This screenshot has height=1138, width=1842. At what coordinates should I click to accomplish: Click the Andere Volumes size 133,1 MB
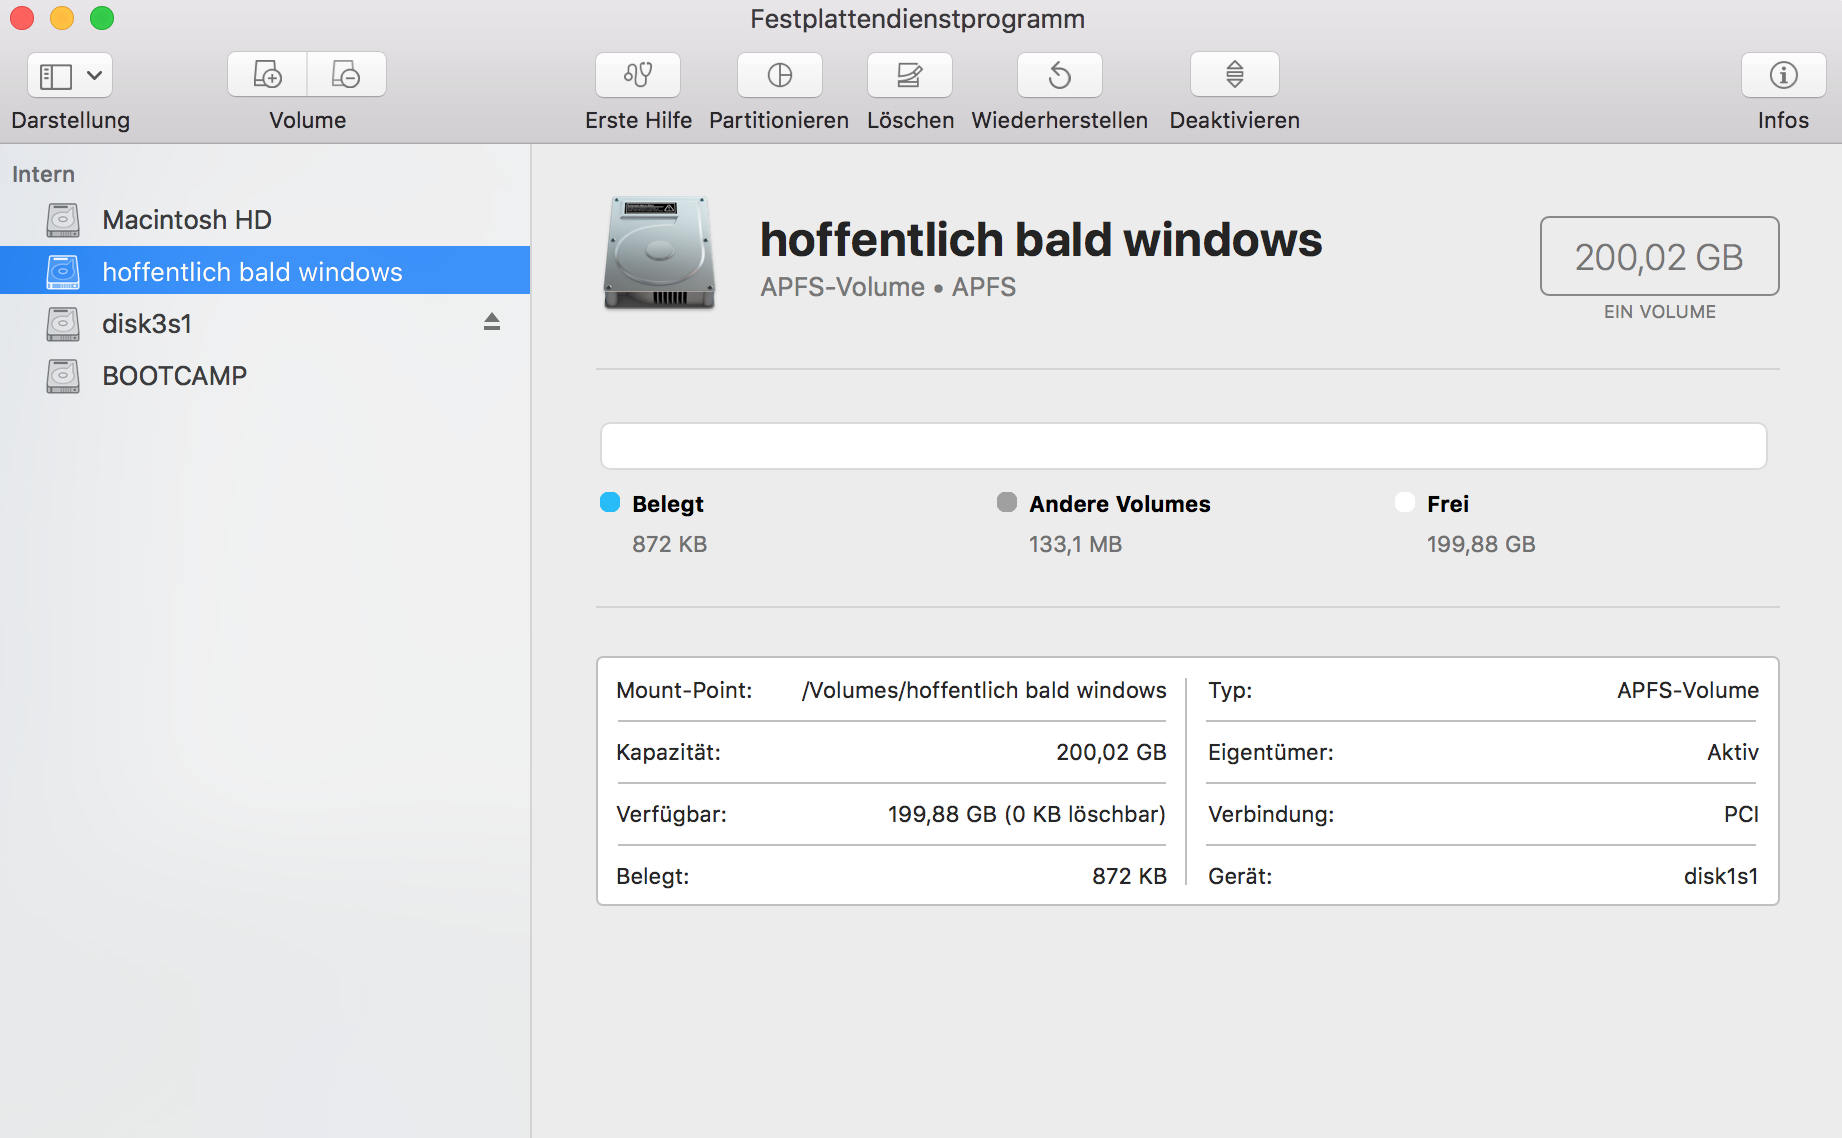click(1076, 544)
